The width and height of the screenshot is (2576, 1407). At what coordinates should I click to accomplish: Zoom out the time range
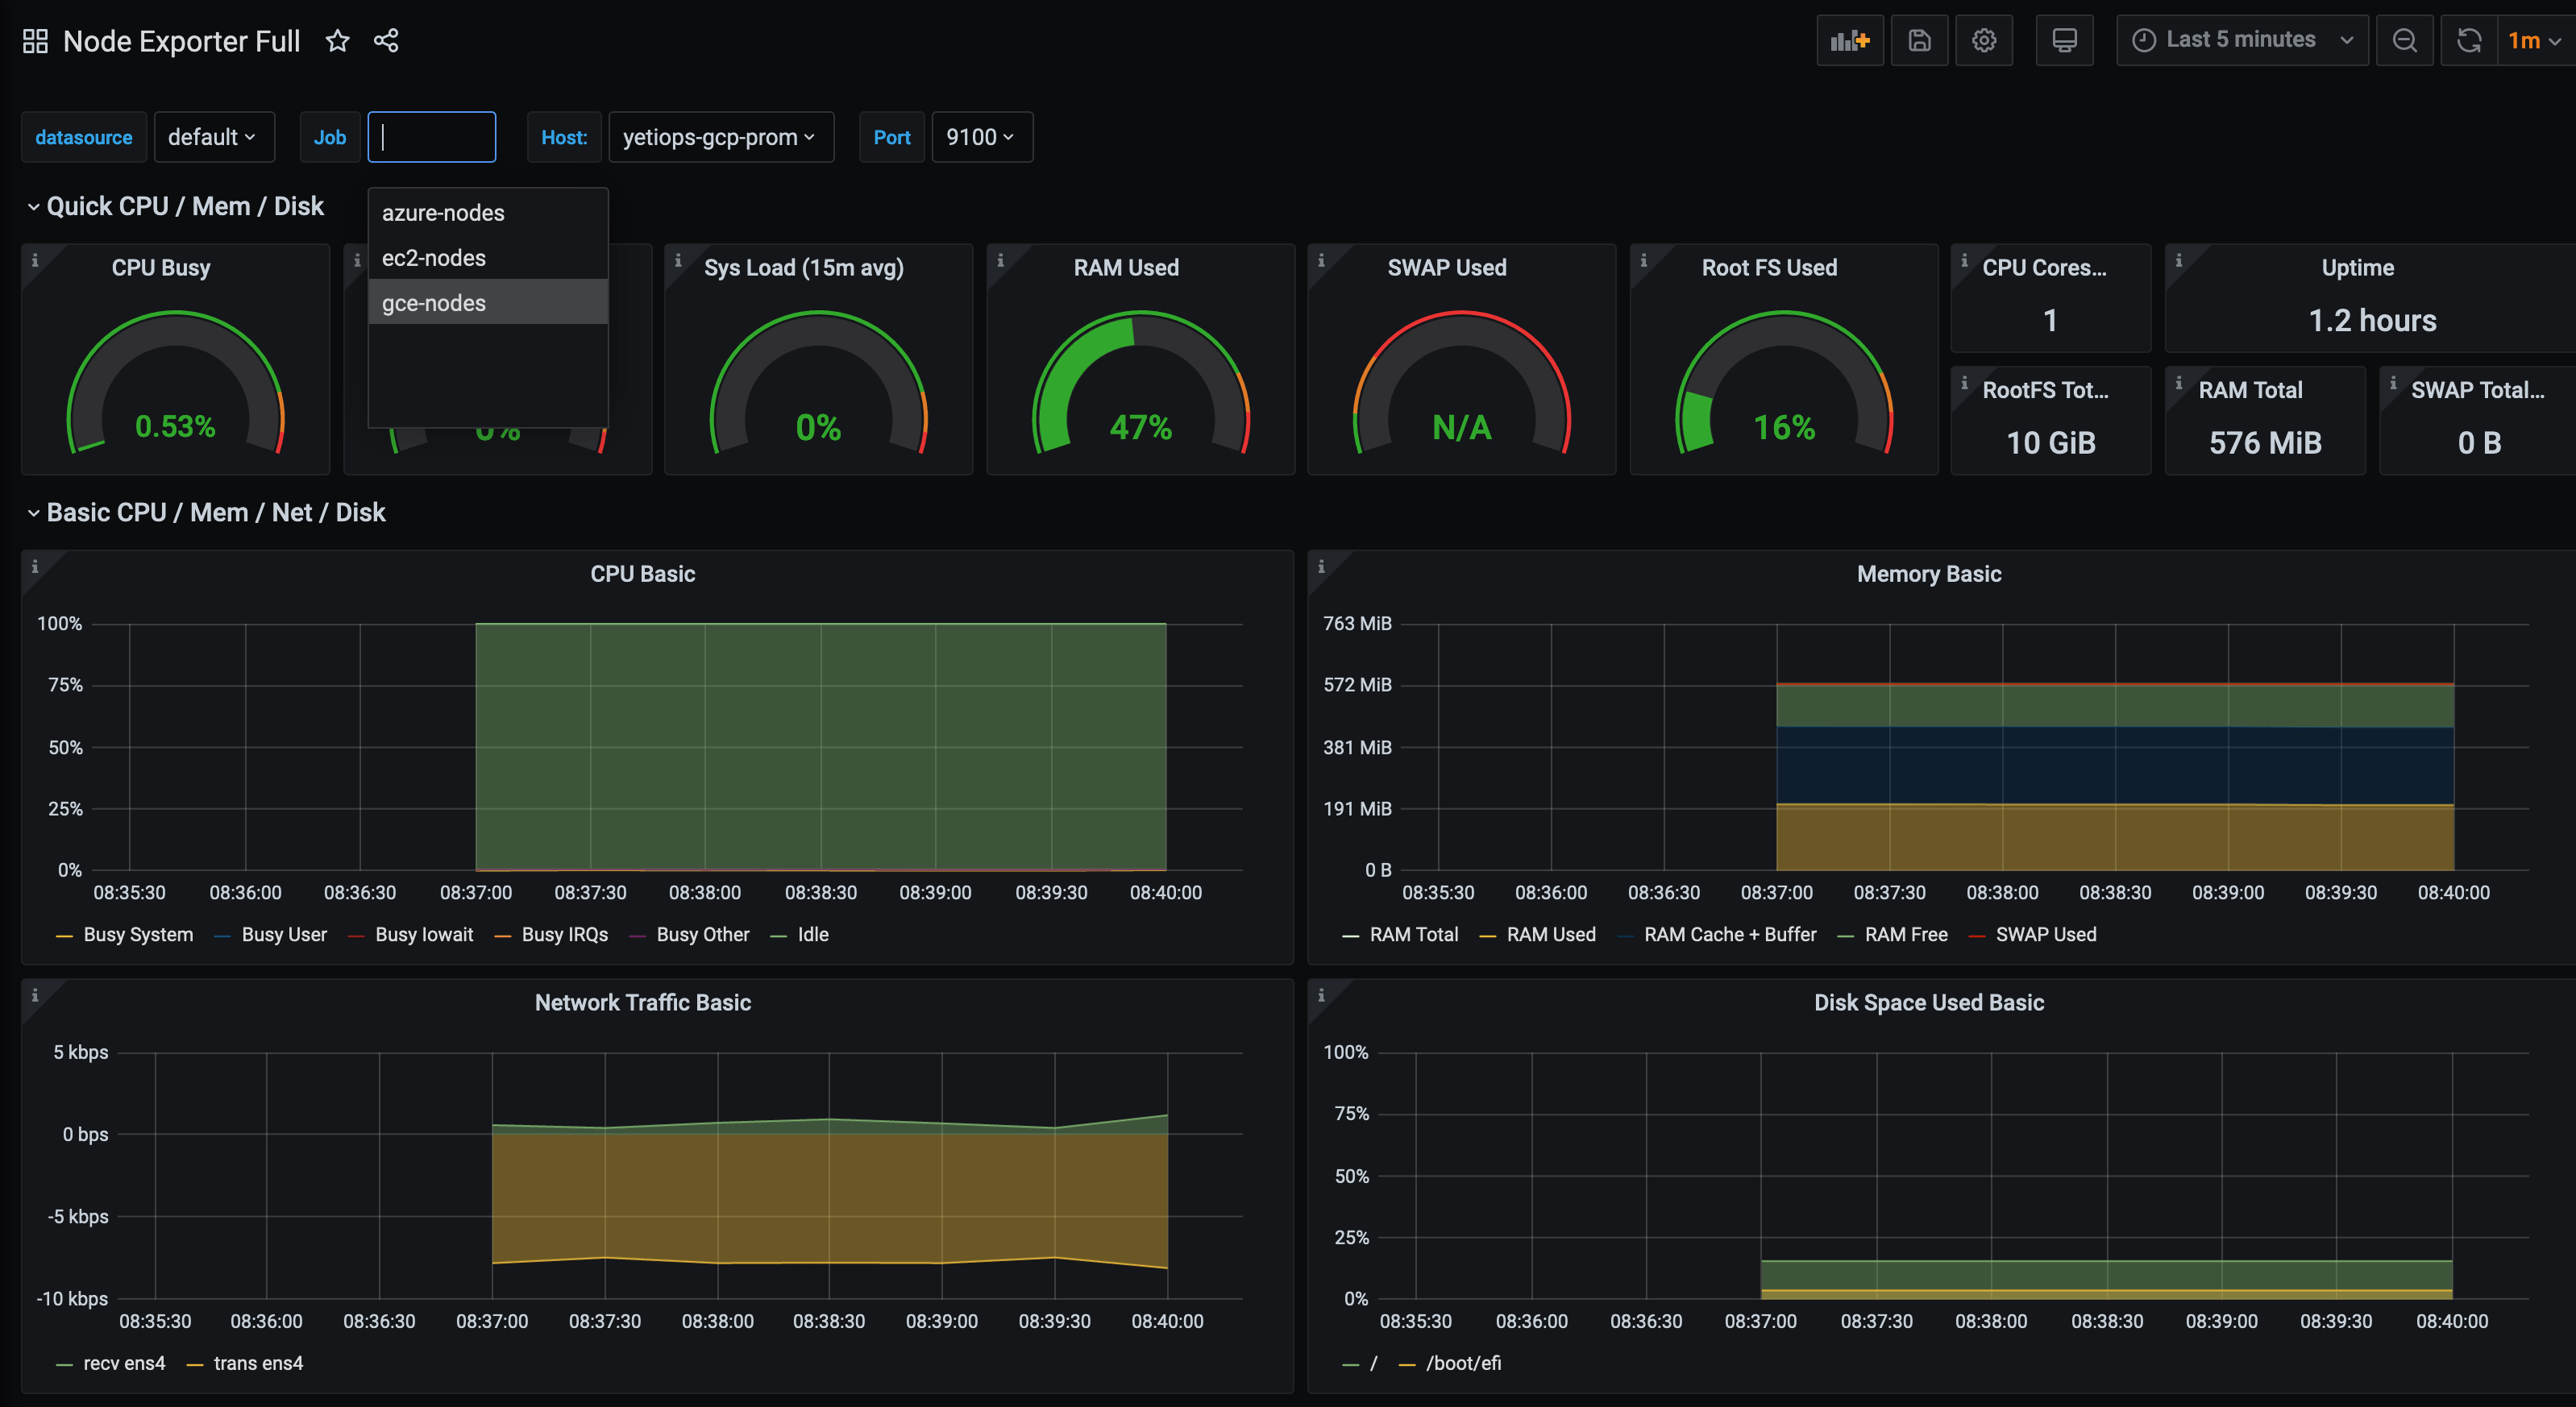[x=2405, y=40]
